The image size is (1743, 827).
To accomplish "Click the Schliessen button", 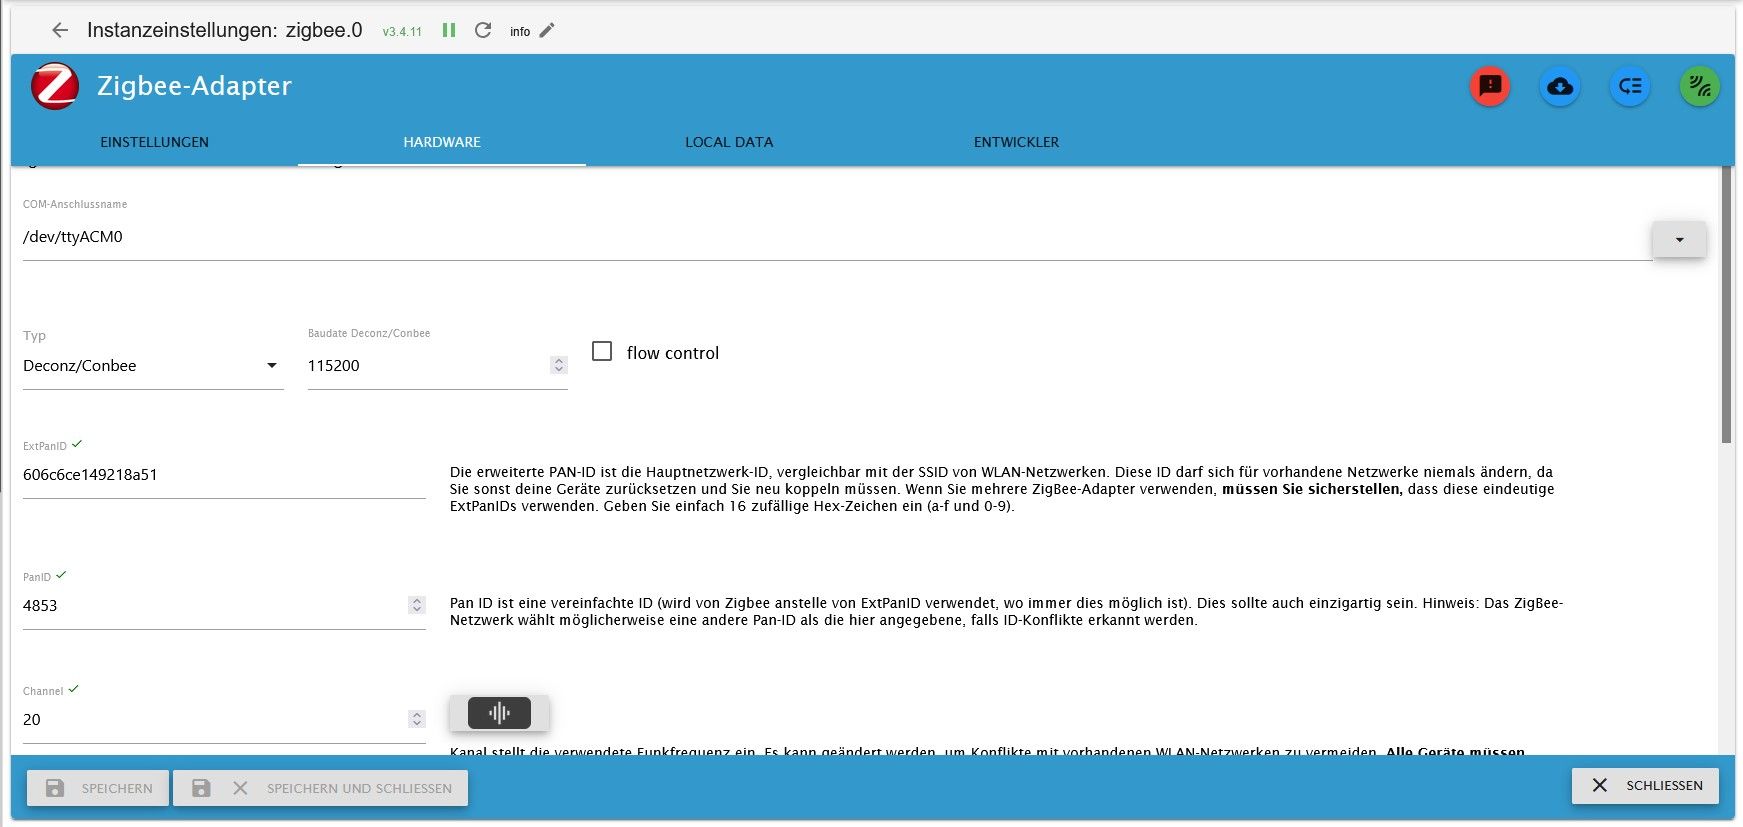I will click(1645, 786).
